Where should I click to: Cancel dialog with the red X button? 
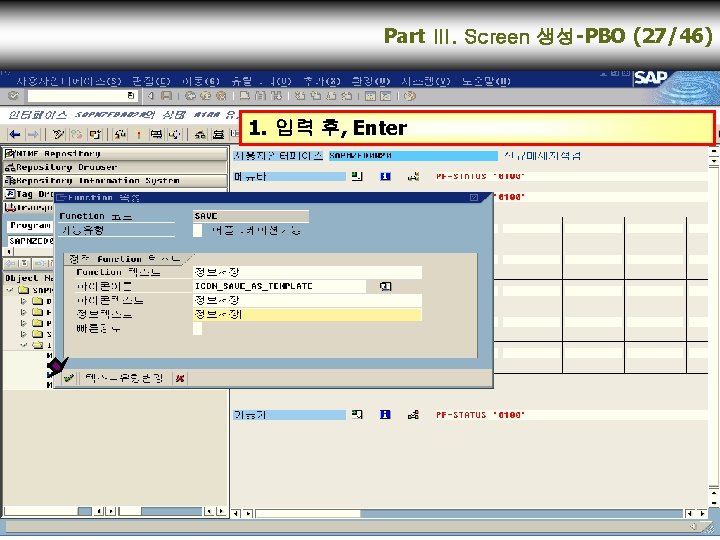(180, 378)
